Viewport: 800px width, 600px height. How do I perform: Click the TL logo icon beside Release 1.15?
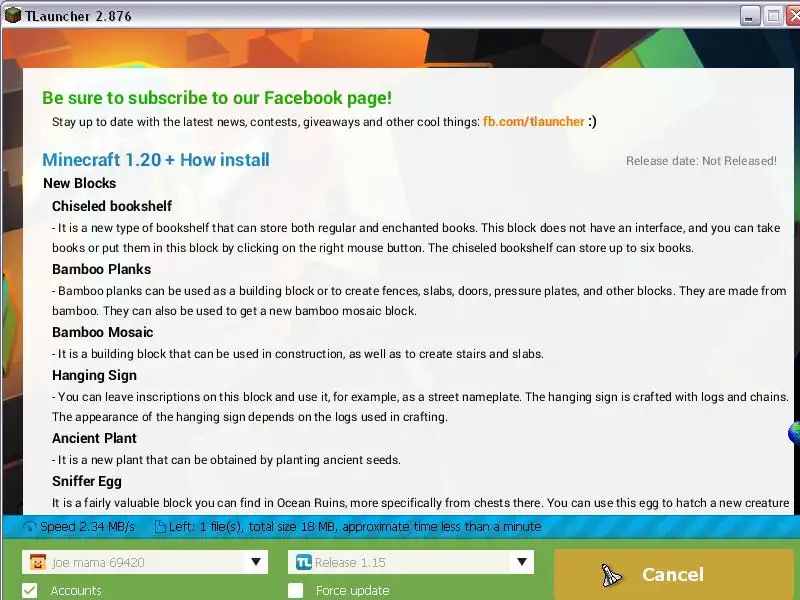304,562
